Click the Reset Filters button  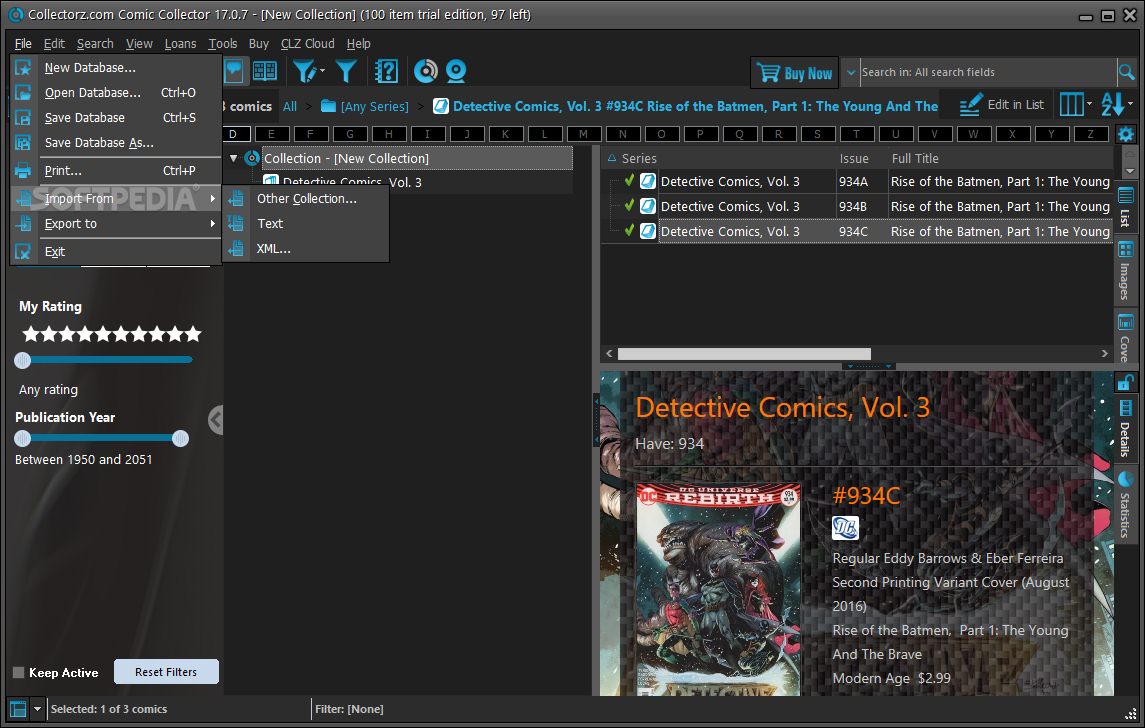(166, 672)
